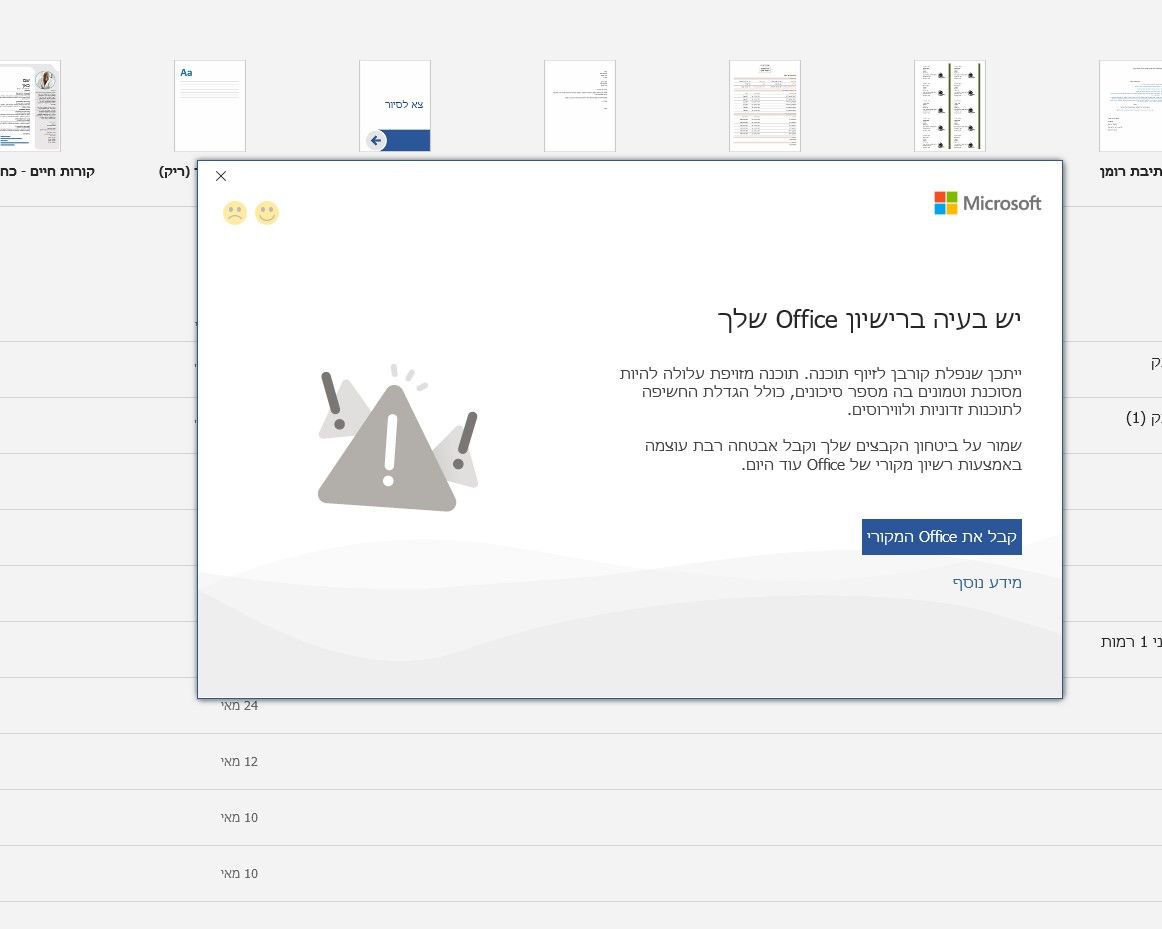Open the 'קורות חיים' resume template thumbnail

(30, 106)
